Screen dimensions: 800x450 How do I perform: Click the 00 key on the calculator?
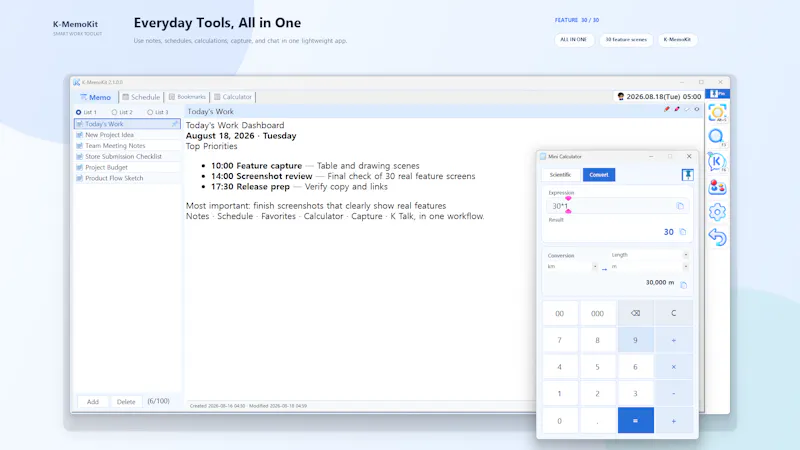(560, 313)
